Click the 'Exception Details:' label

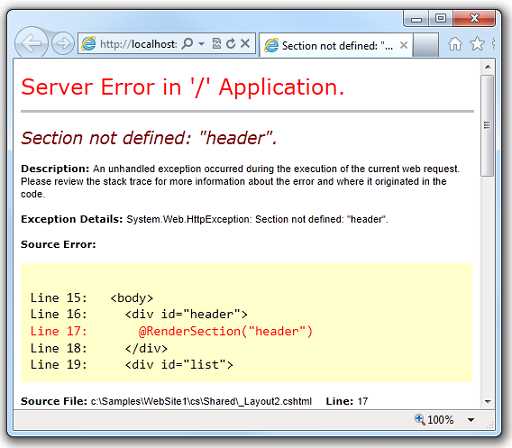[x=72, y=219]
